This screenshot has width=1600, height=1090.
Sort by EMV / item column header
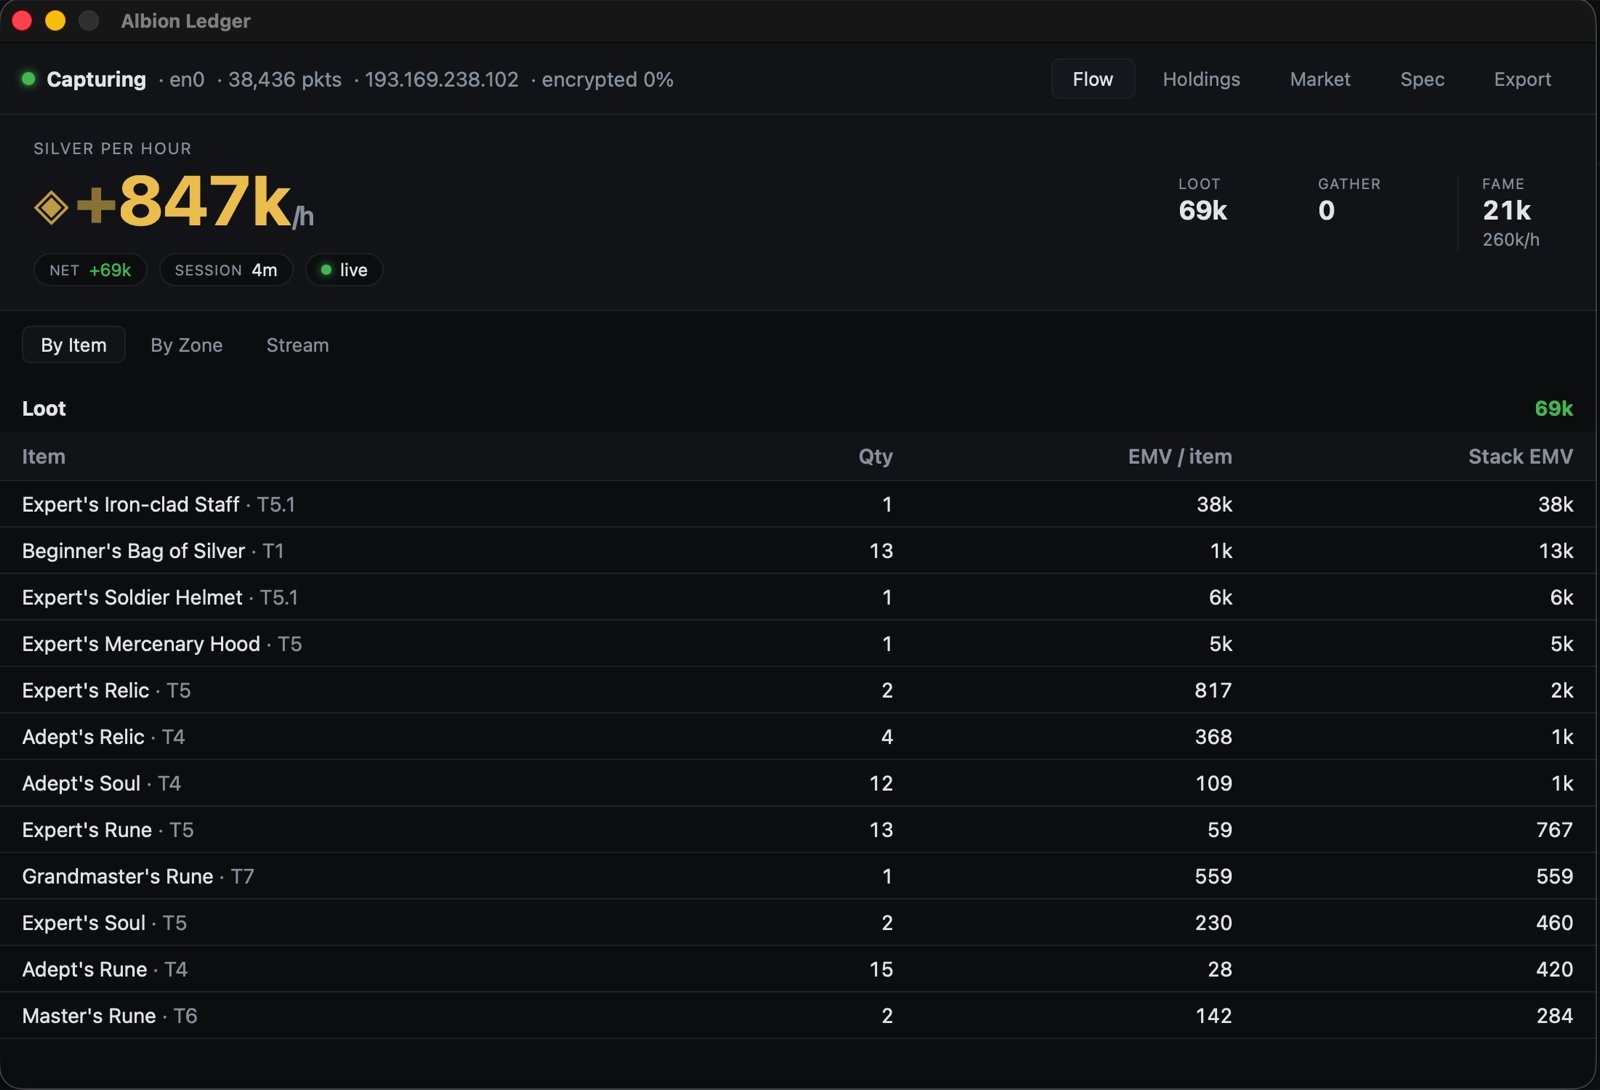(1180, 457)
